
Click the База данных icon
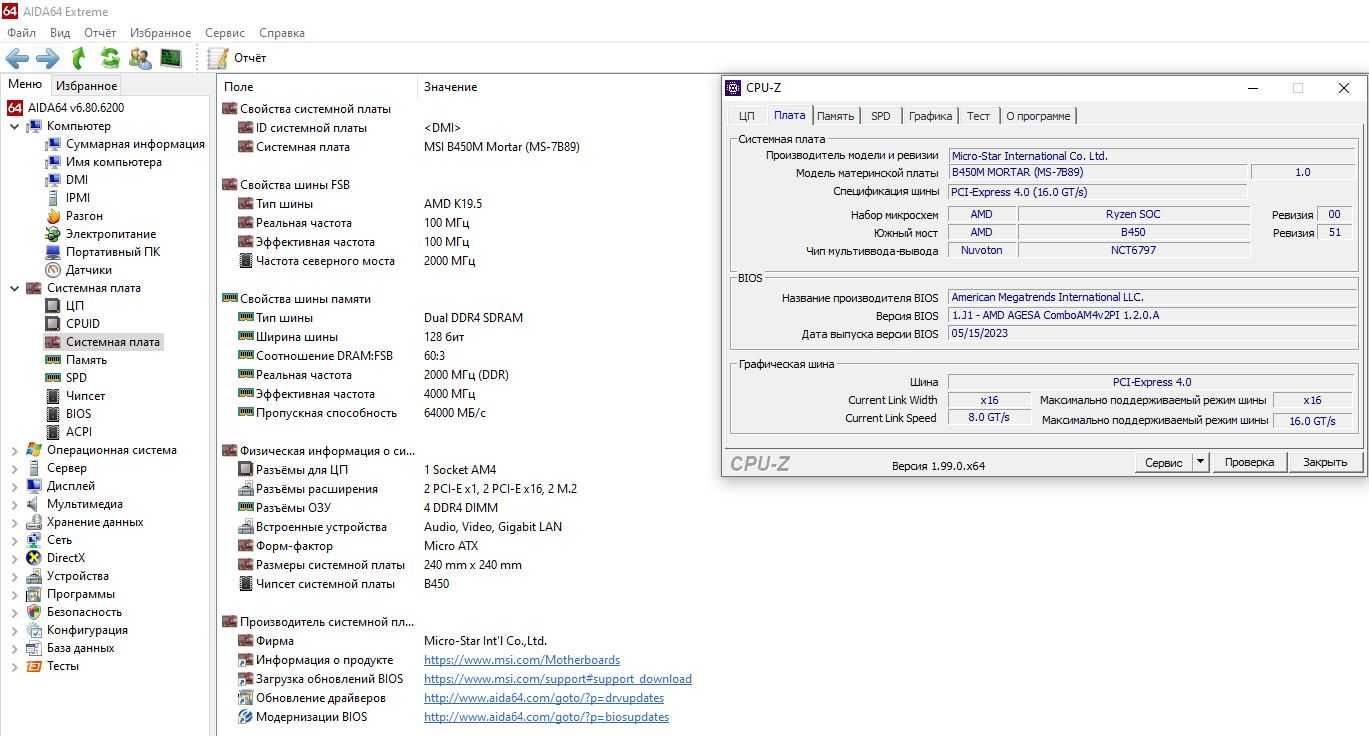point(34,648)
